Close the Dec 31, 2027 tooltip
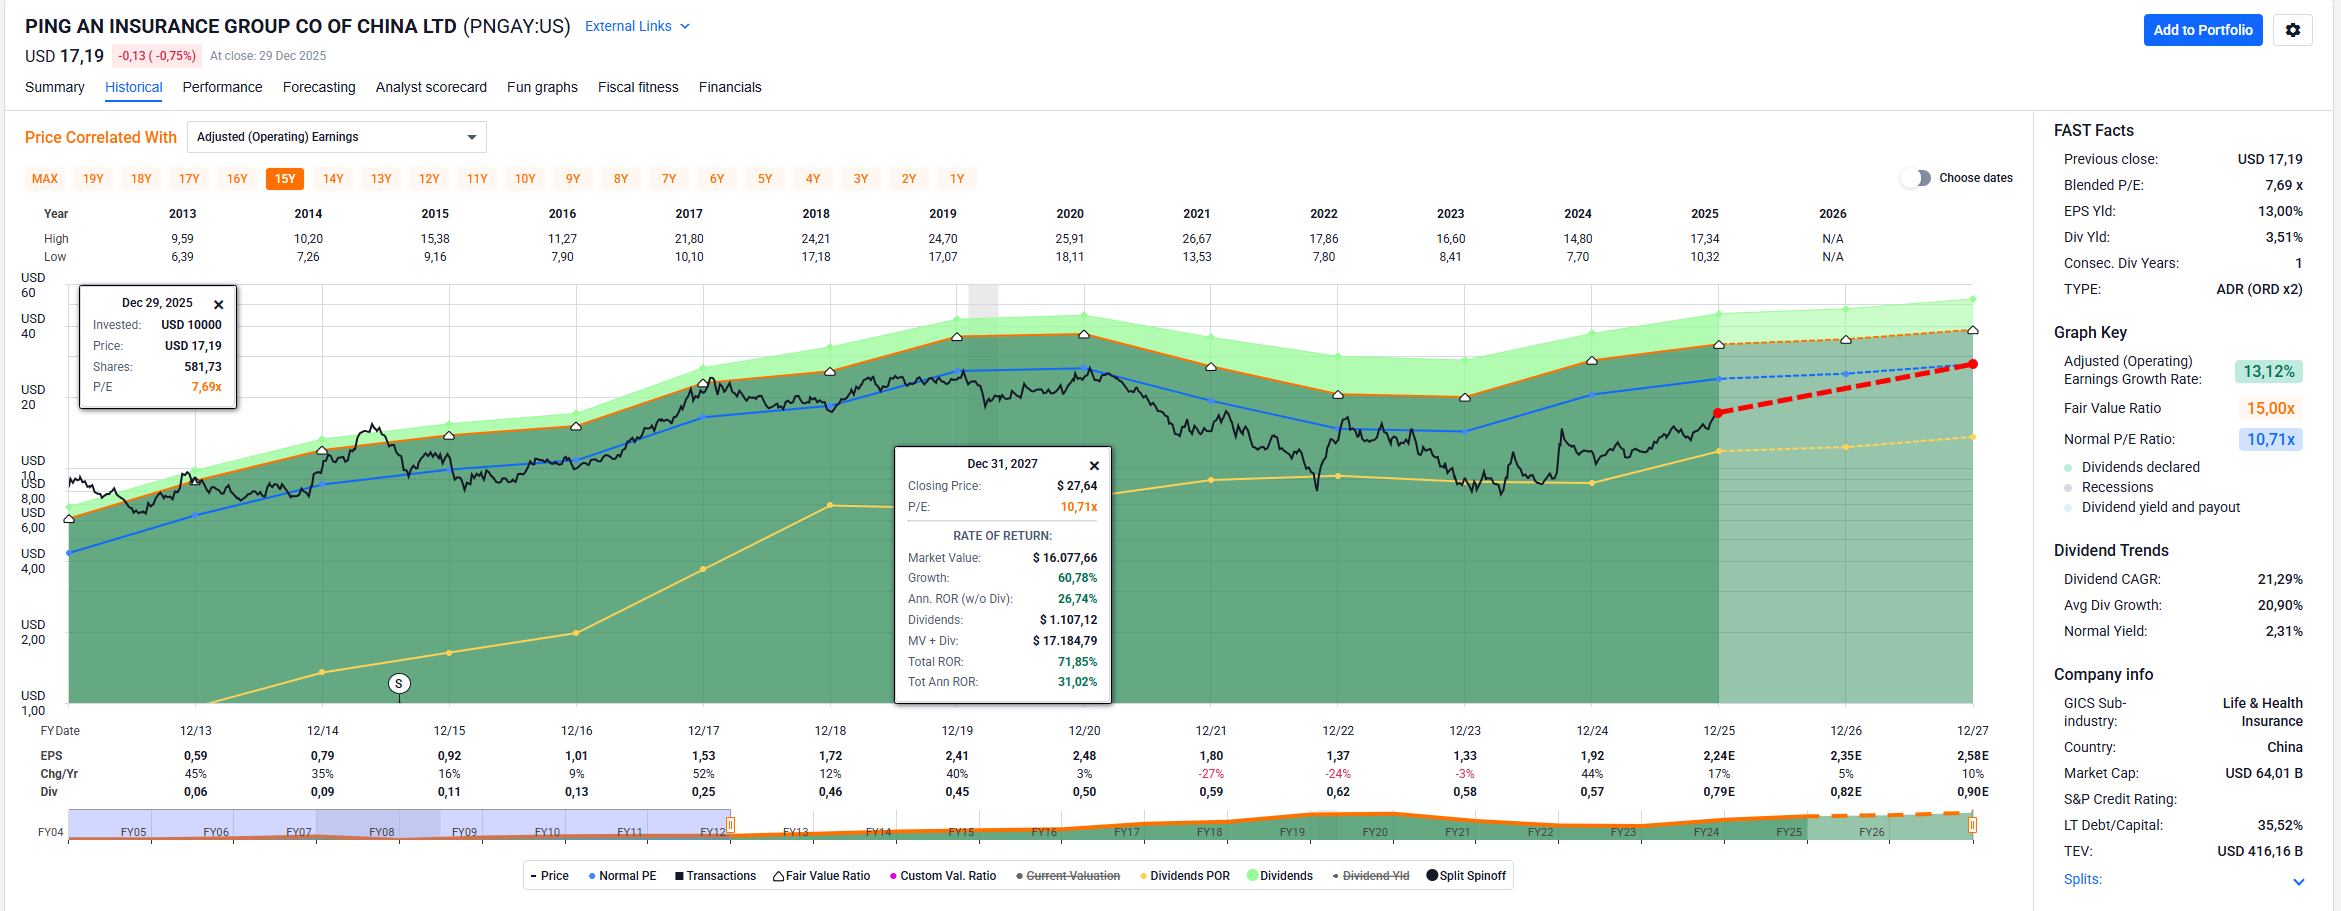2341x911 pixels. 1094,465
